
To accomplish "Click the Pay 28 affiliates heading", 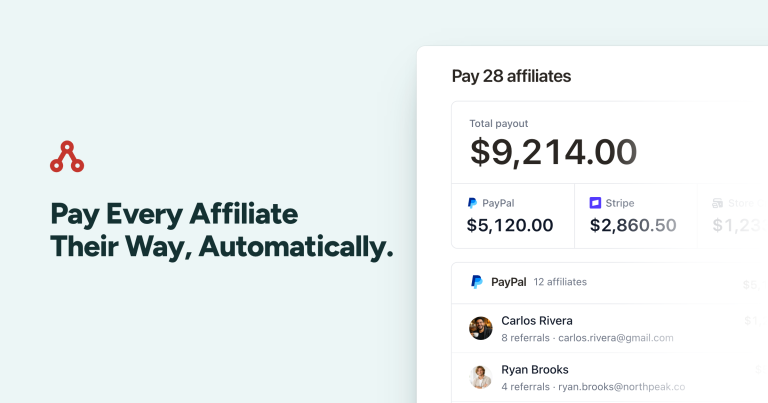I will click(511, 76).
